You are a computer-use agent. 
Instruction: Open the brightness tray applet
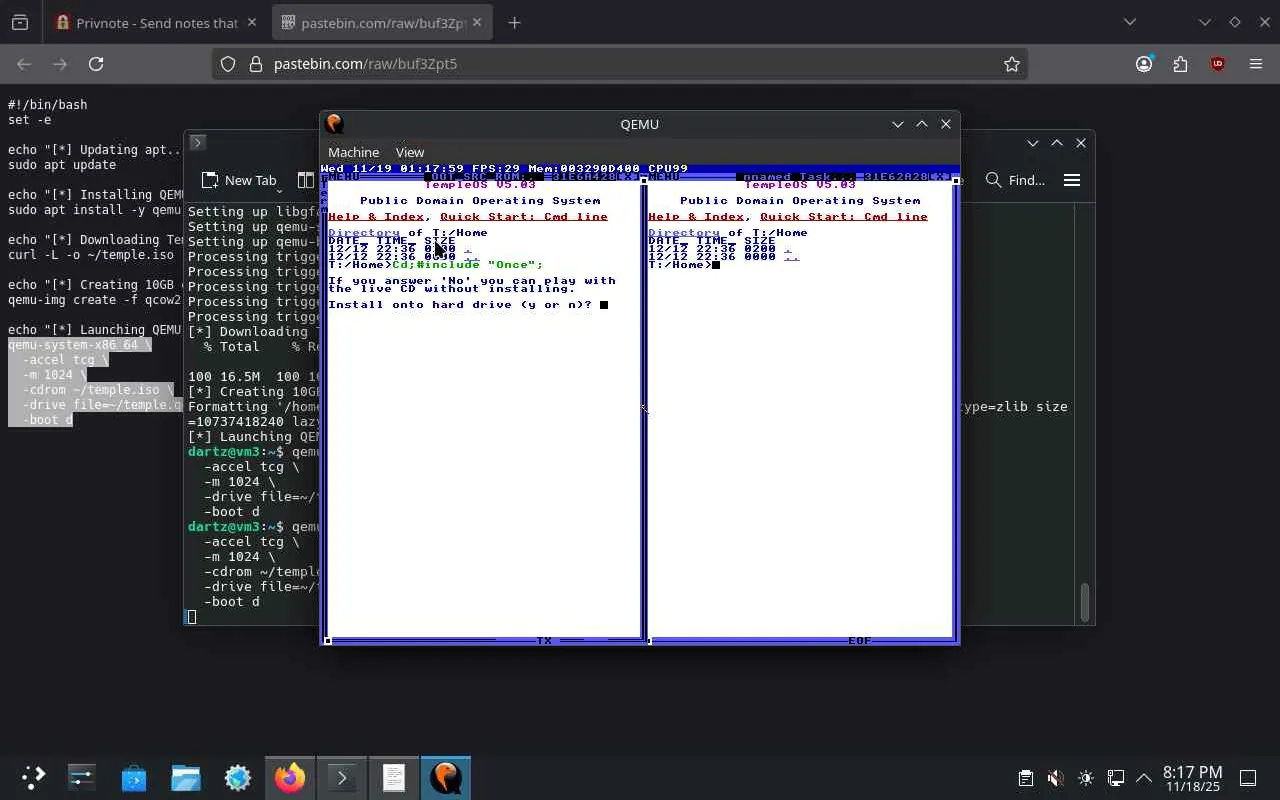click(1086, 778)
